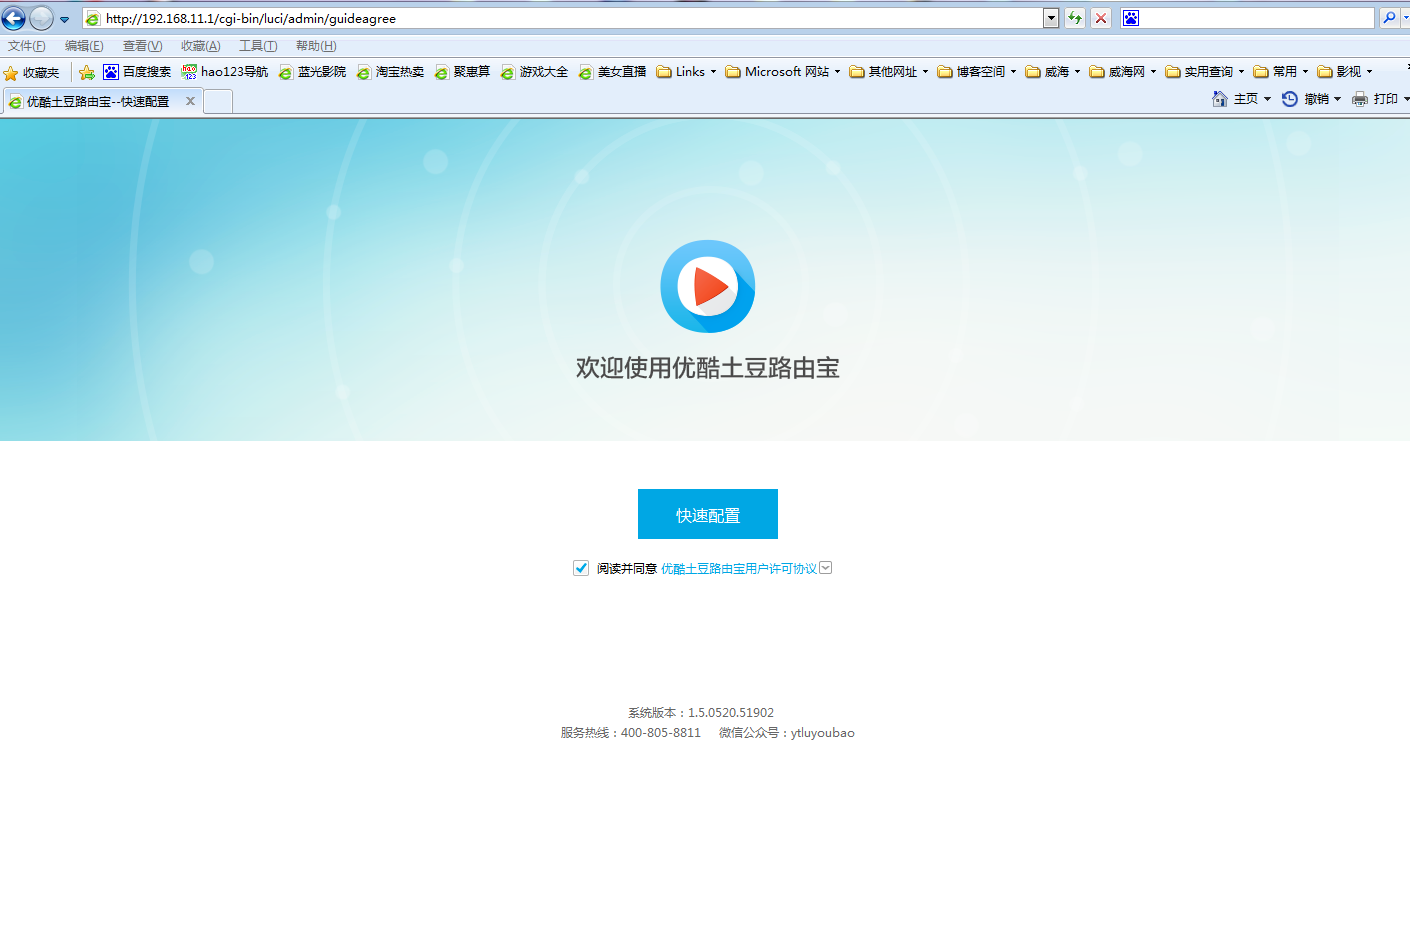Open the 收藏夹 favorites star button
The image size is (1410, 930).
point(32,73)
